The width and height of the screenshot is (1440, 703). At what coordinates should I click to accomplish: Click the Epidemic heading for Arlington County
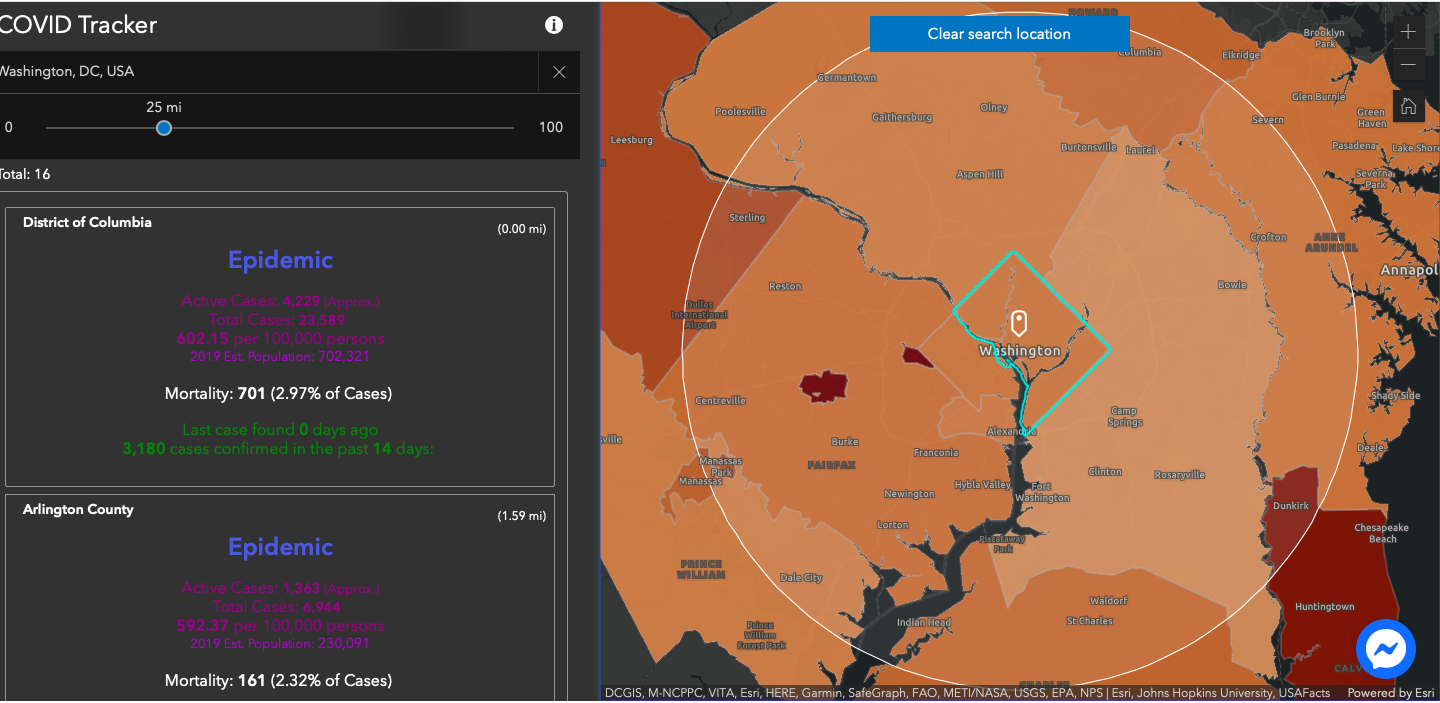(x=280, y=547)
